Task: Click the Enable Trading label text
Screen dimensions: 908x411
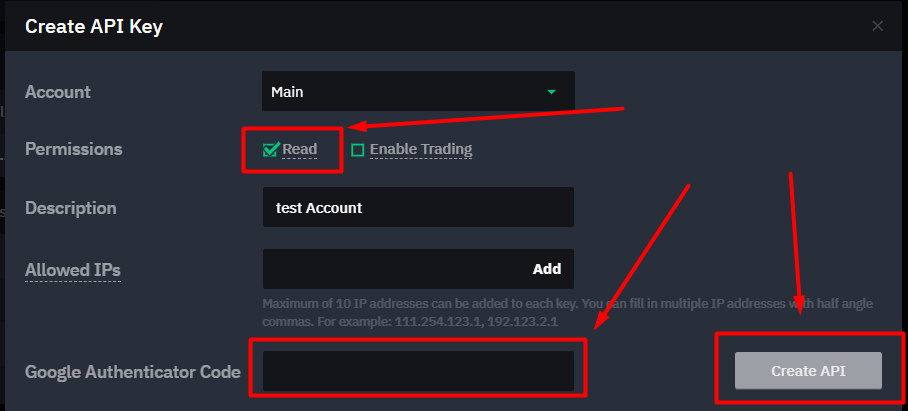Action: pyautogui.click(x=420, y=150)
